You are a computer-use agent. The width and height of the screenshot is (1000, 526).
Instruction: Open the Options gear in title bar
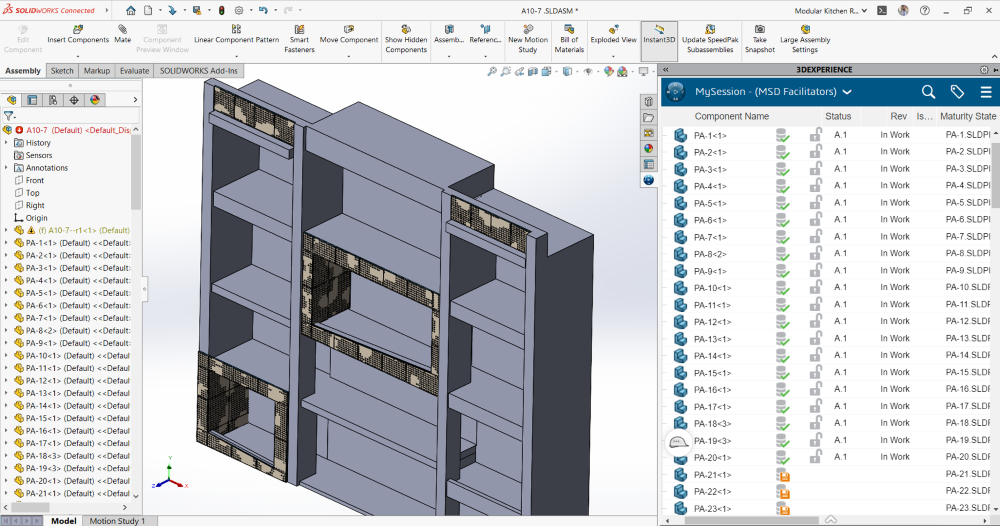click(x=239, y=10)
